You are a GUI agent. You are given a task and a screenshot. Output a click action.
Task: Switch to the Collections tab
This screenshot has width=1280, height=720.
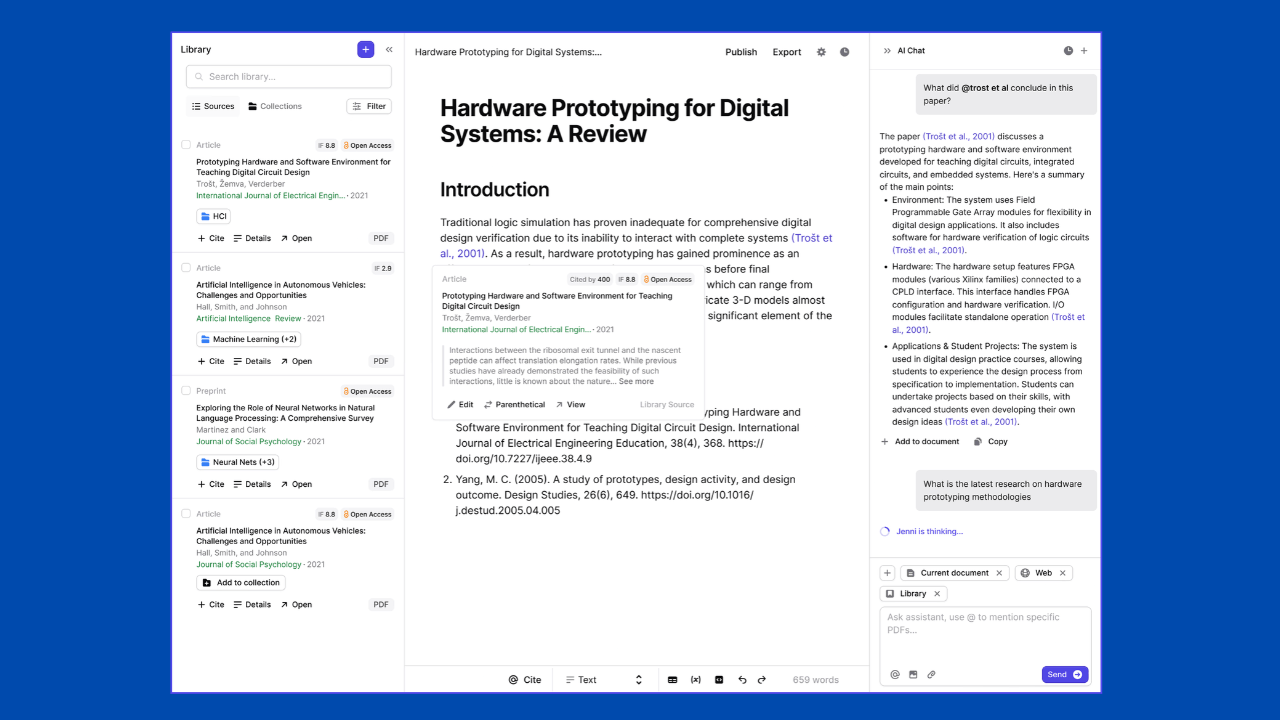(275, 106)
